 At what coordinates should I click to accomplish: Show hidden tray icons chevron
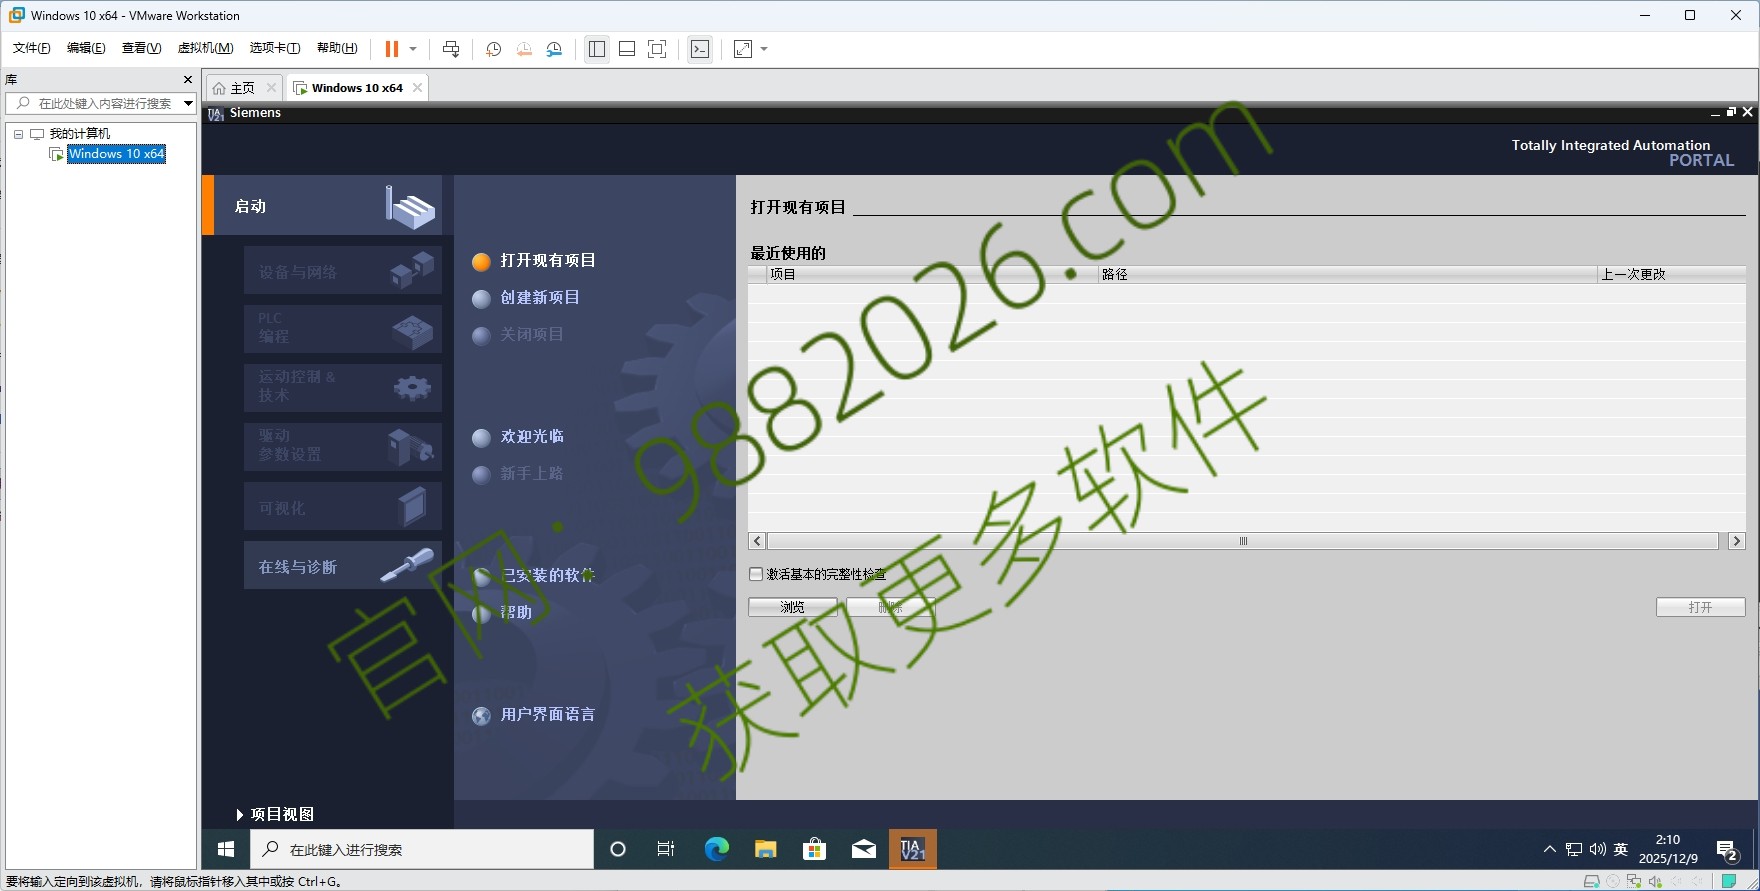coord(1550,849)
